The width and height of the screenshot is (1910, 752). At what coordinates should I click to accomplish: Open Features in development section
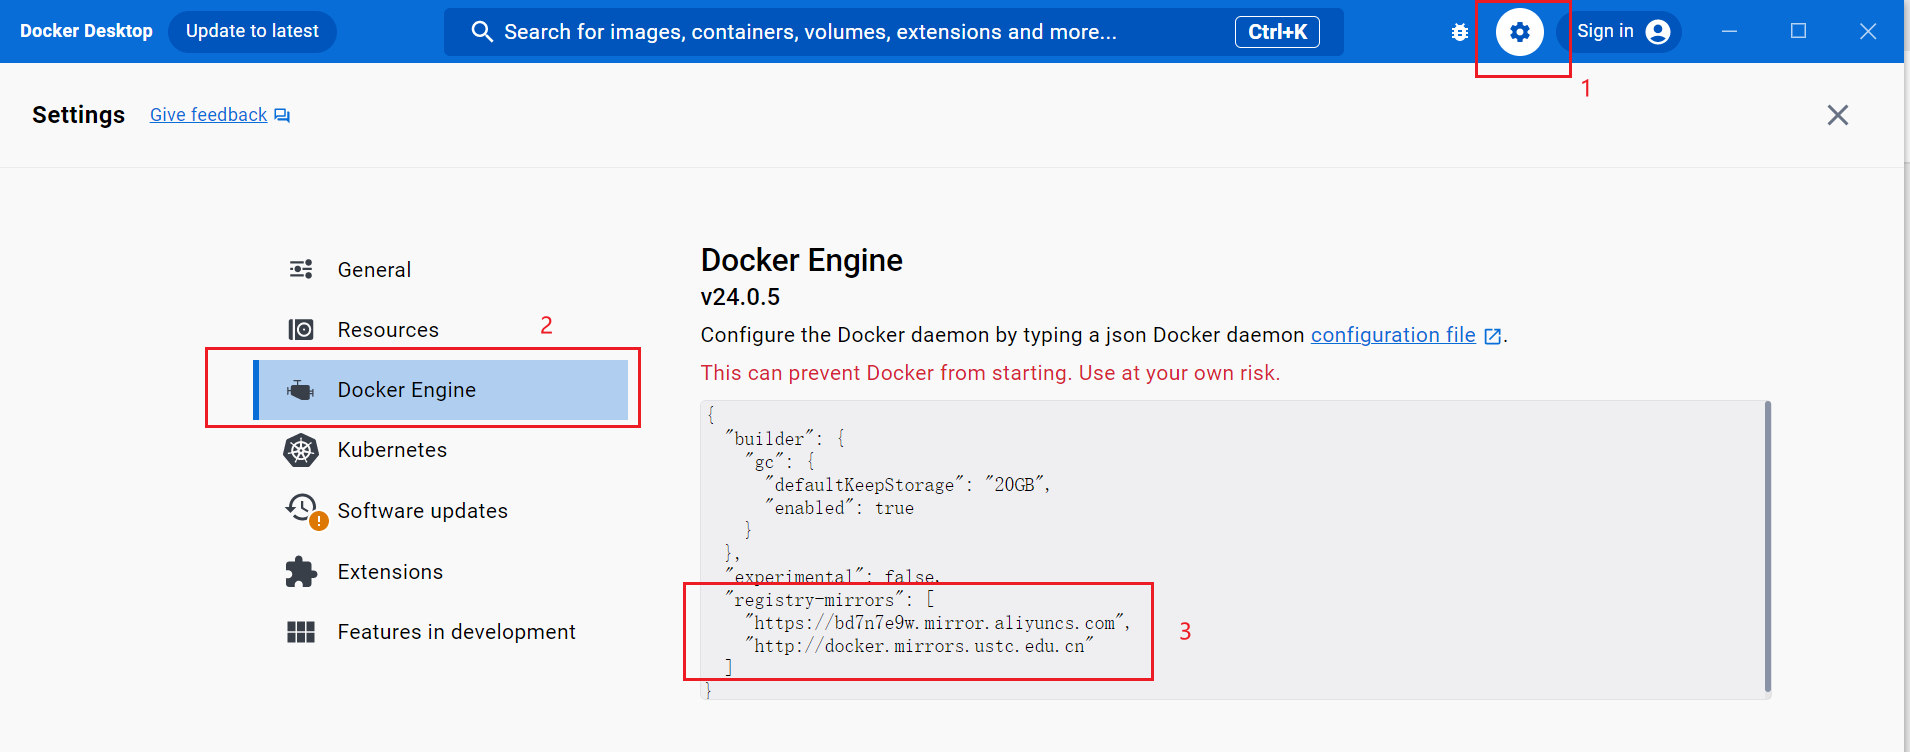coord(440,632)
